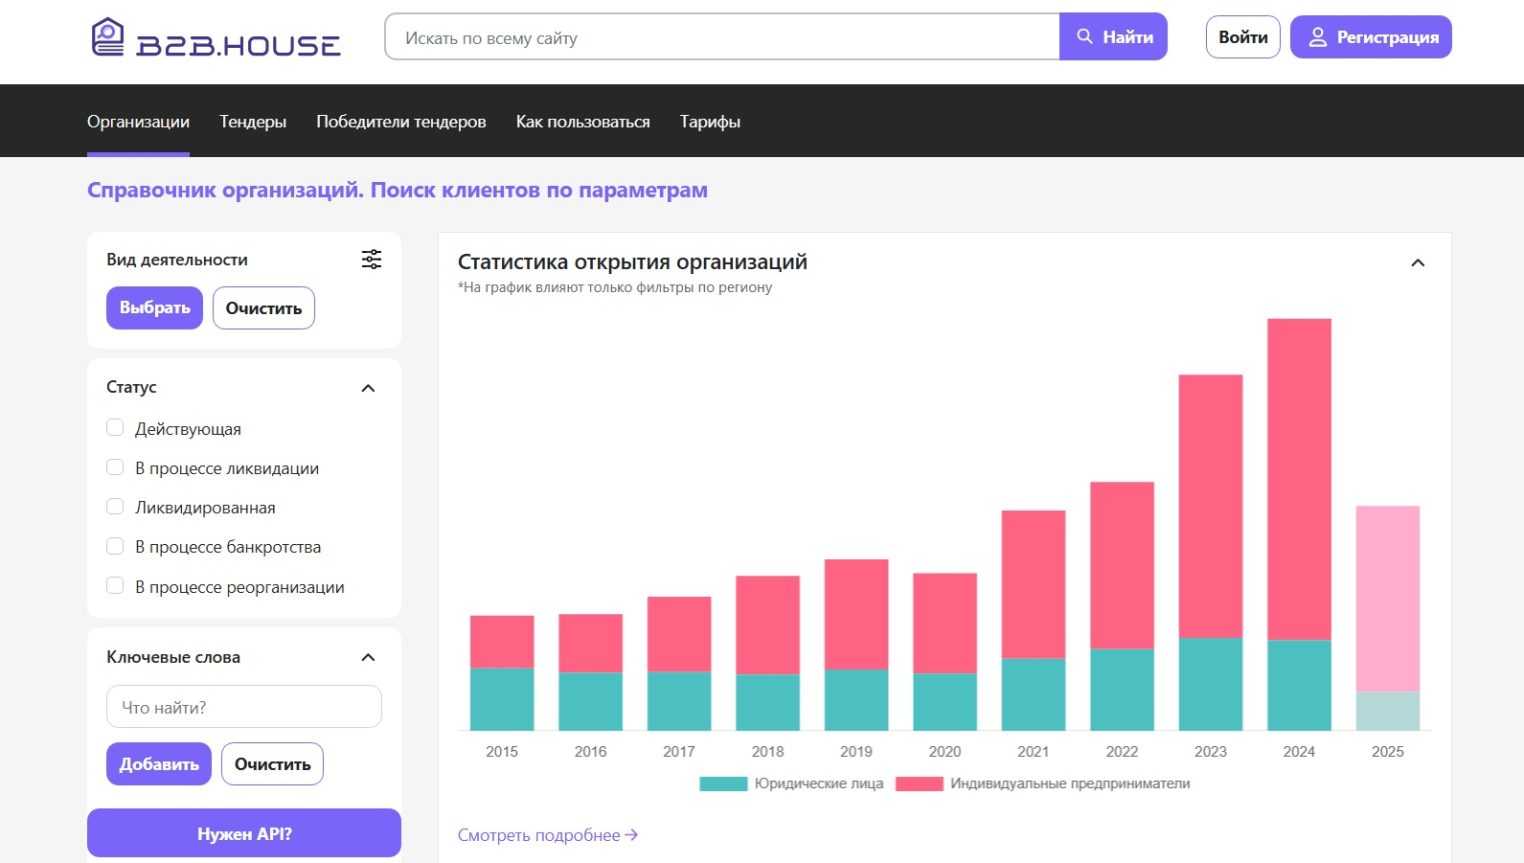Focus the site-wide search input field
The width and height of the screenshot is (1524, 863).
click(722, 38)
